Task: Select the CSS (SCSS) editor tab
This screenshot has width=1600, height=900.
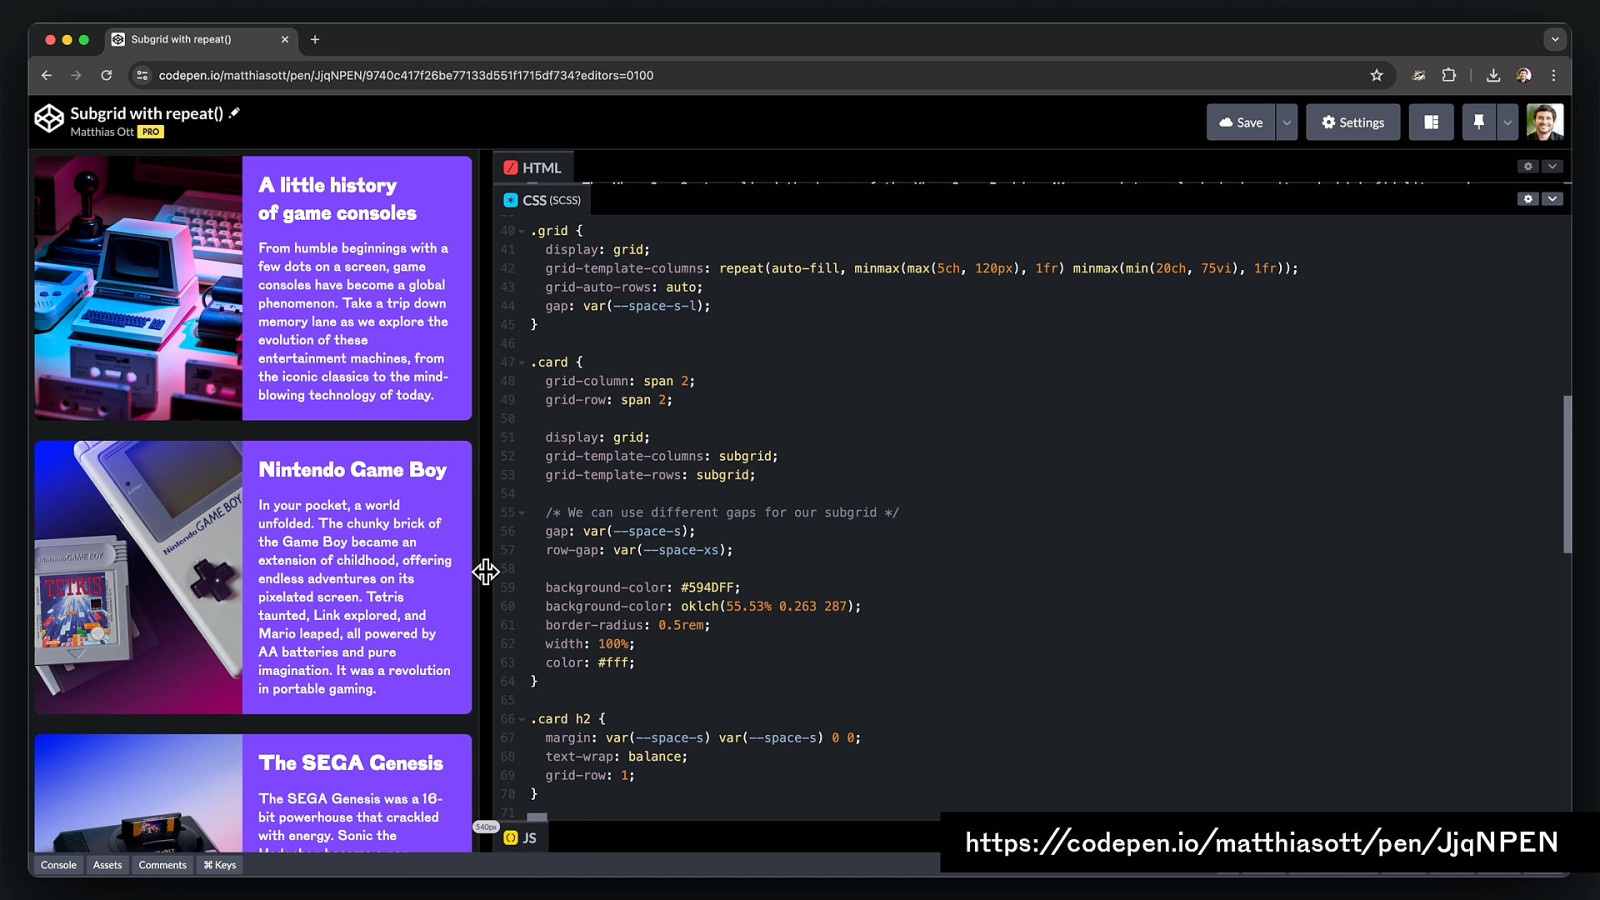Action: [542, 200]
